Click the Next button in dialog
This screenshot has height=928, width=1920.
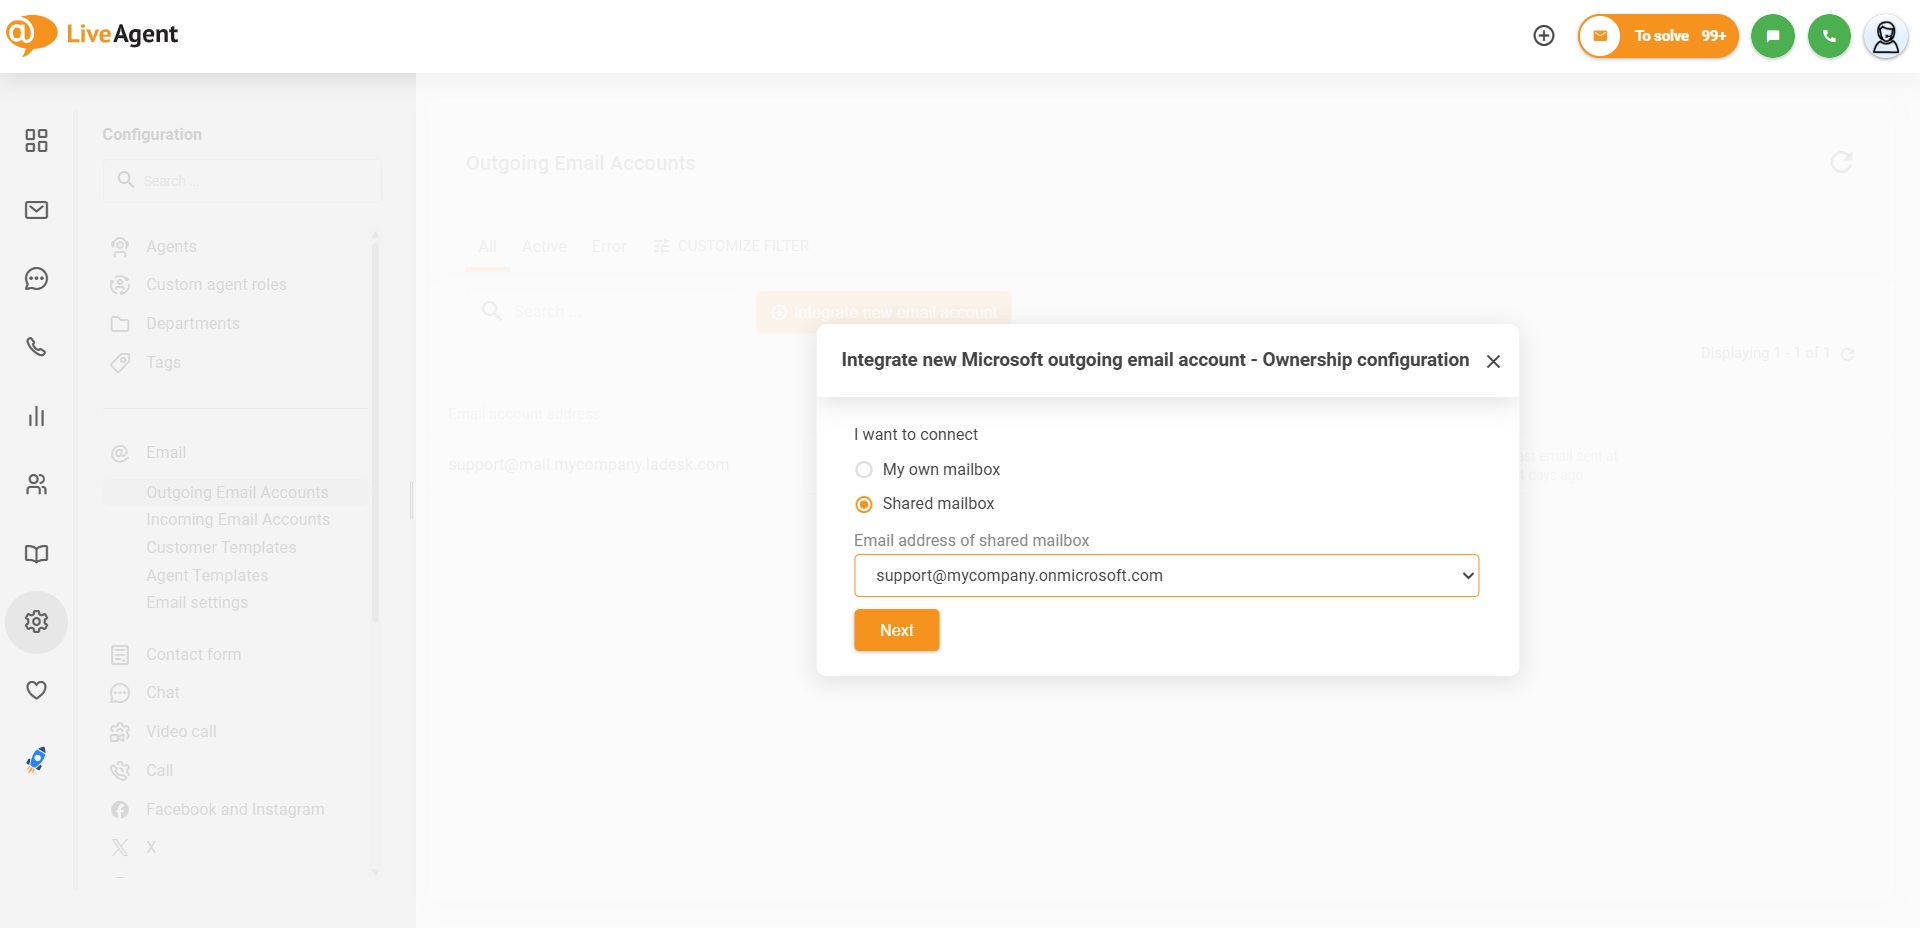pos(896,630)
